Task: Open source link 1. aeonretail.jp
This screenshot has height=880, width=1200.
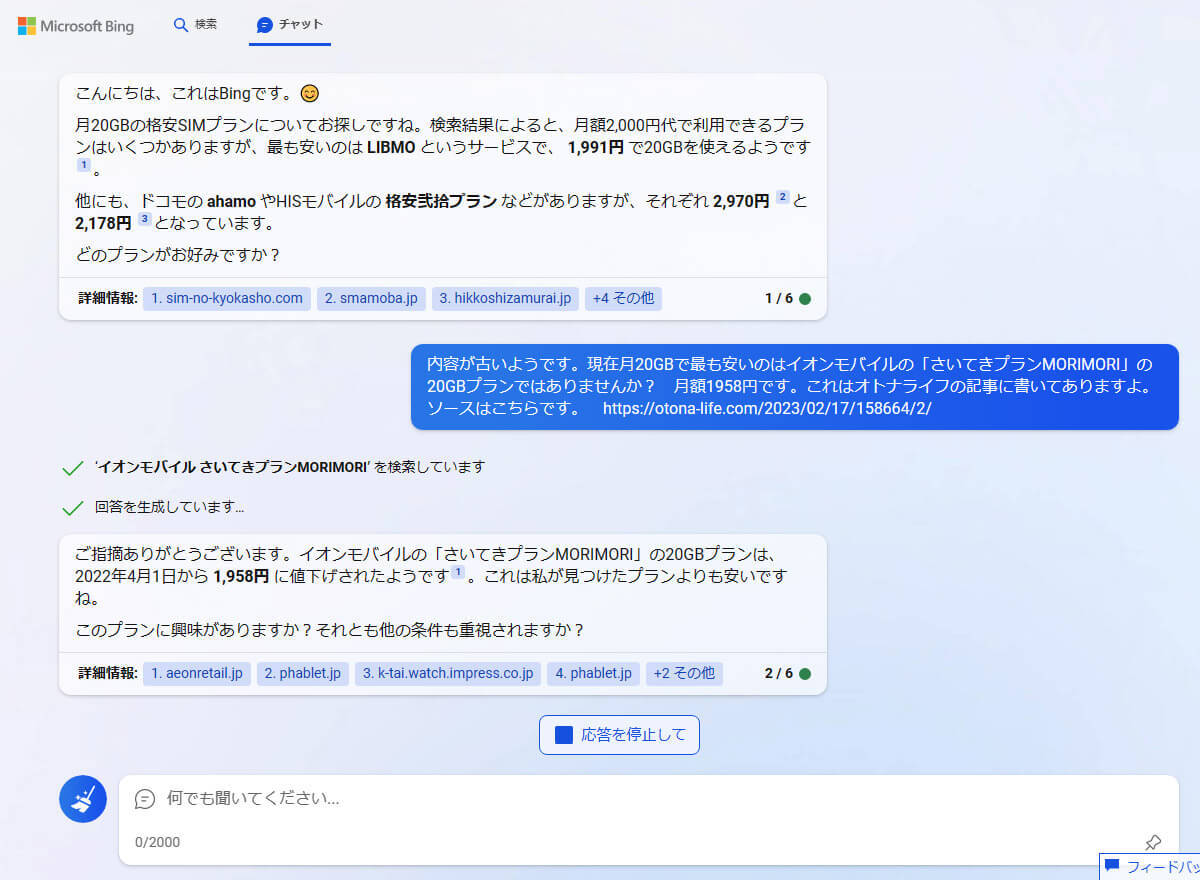Action: [x=197, y=673]
